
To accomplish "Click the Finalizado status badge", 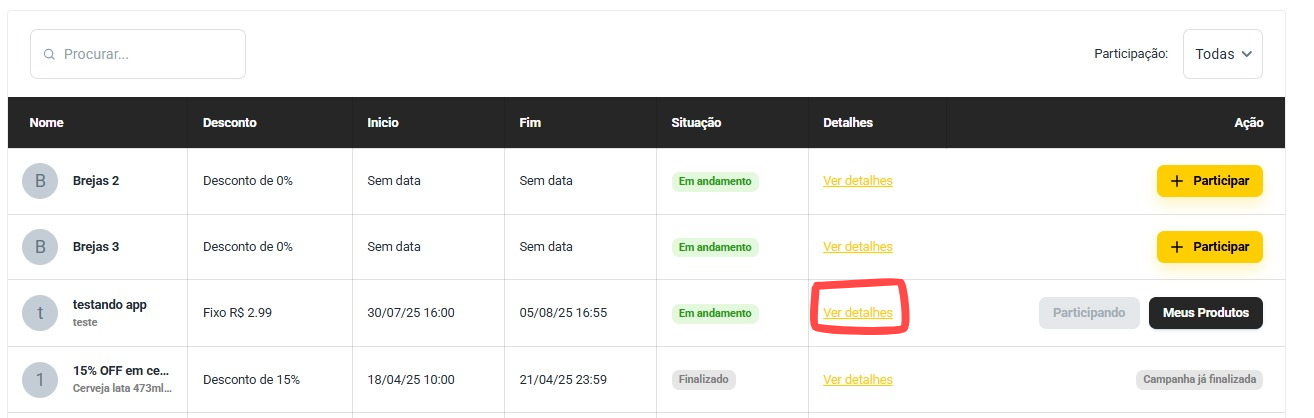I will 704,380.
